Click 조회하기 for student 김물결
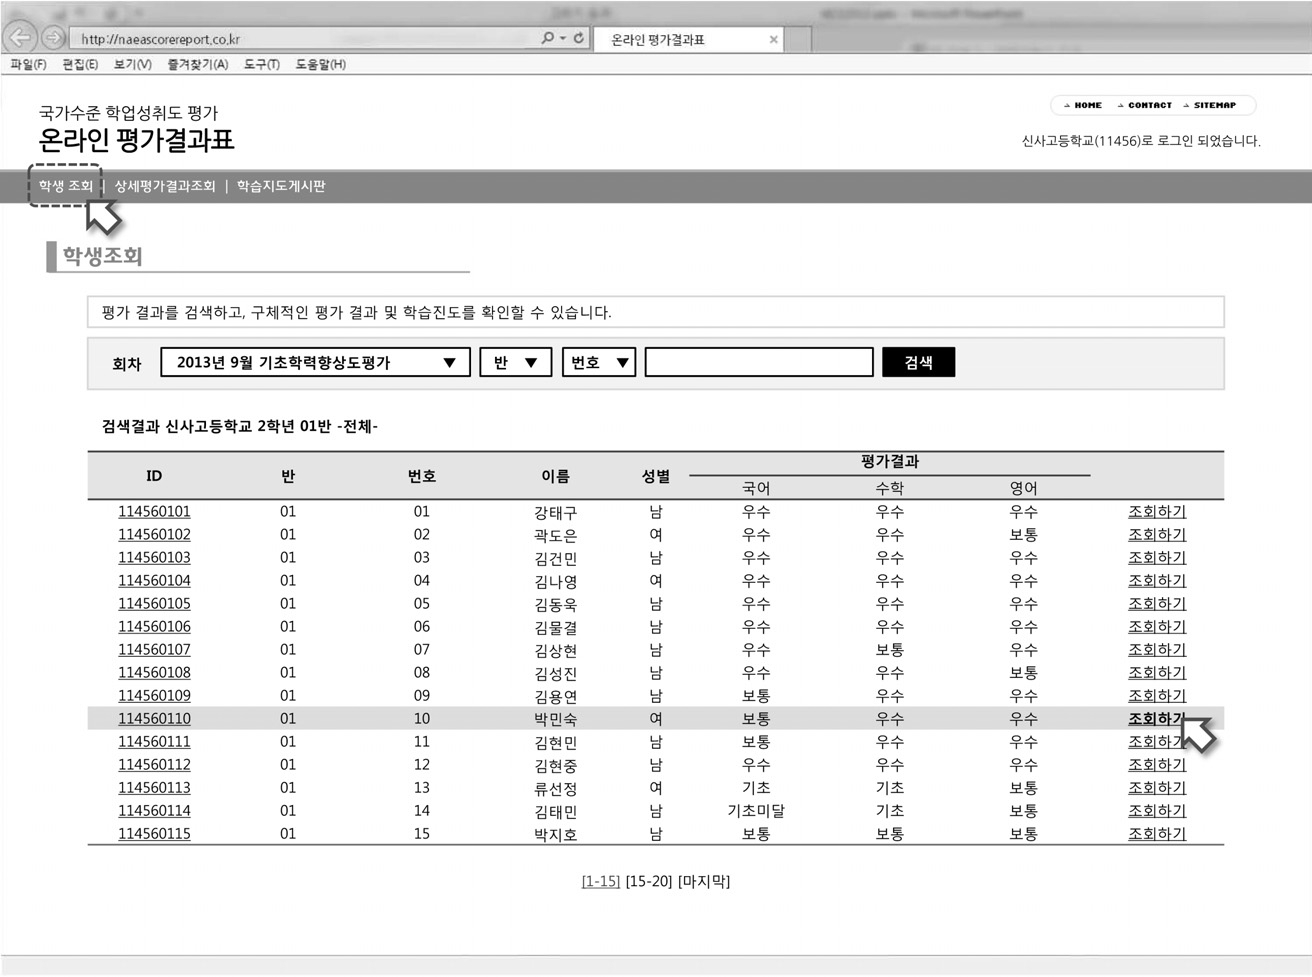The image size is (1312, 977). click(x=1157, y=627)
